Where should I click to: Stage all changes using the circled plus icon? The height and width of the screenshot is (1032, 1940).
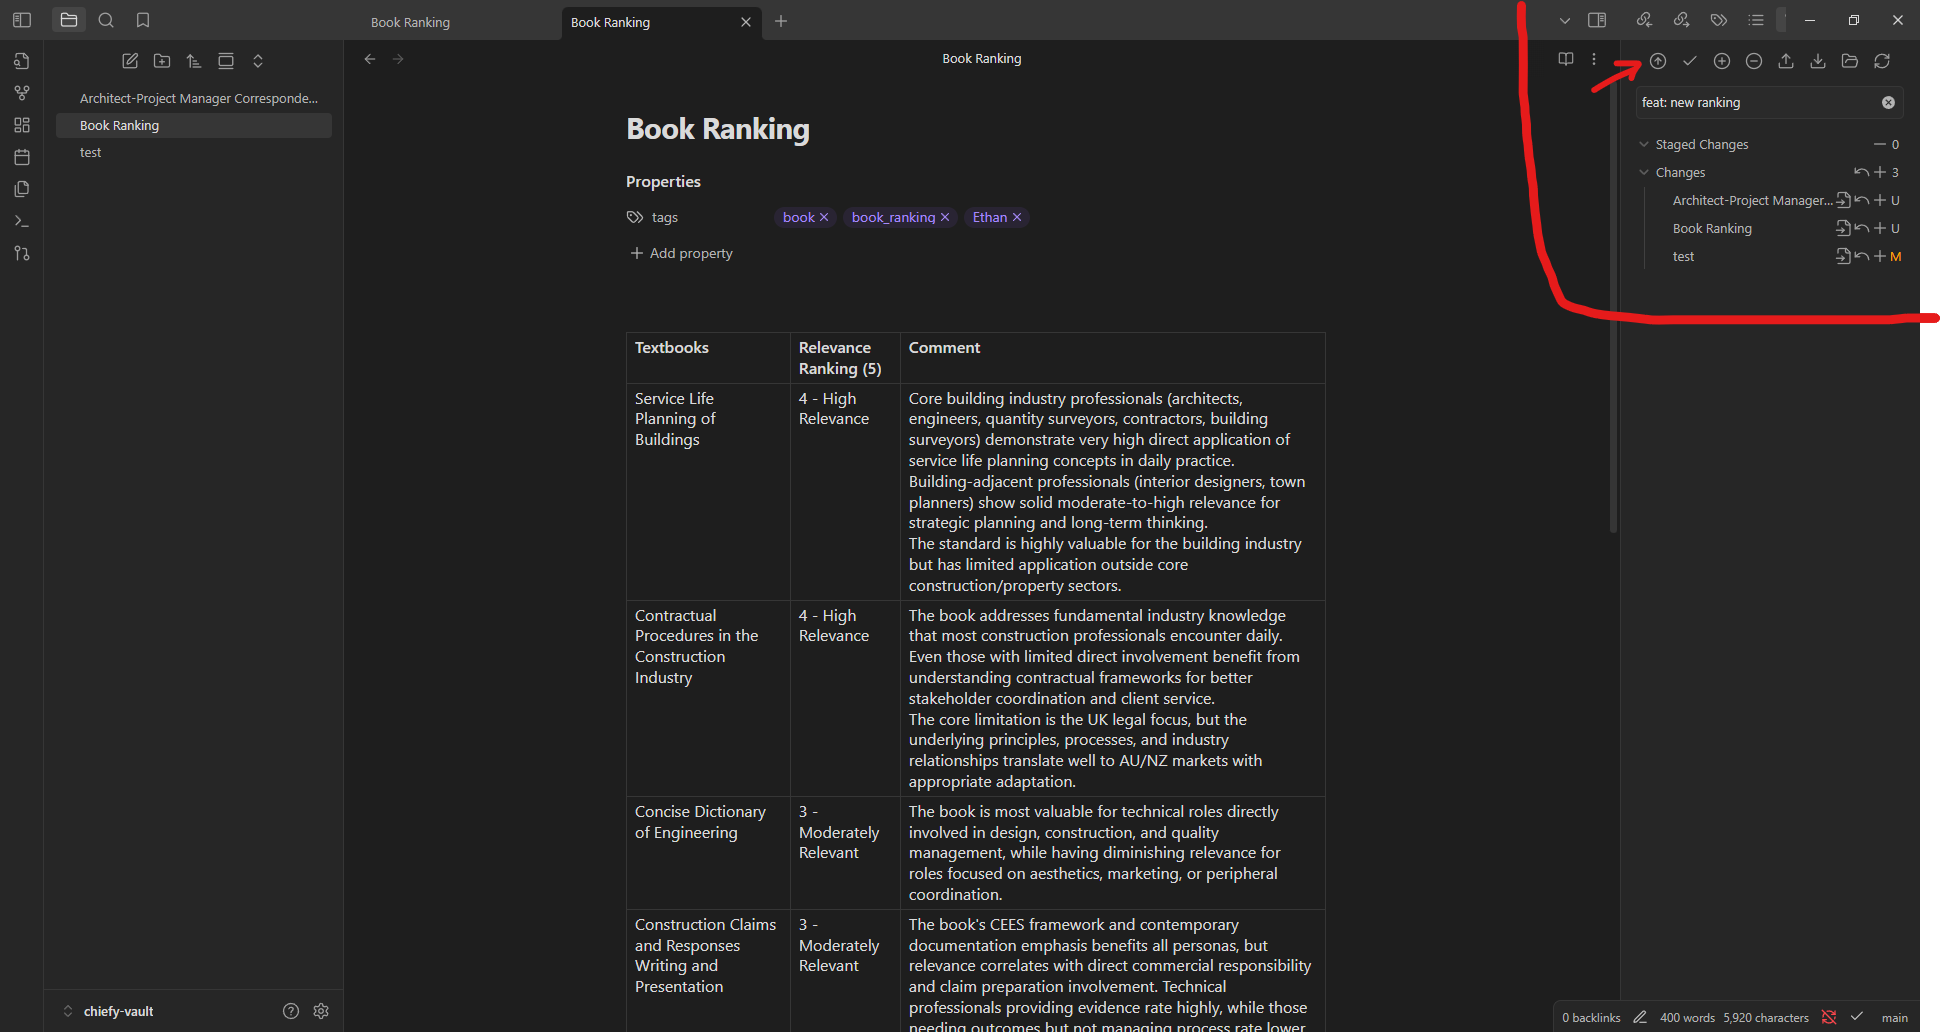[1722, 61]
